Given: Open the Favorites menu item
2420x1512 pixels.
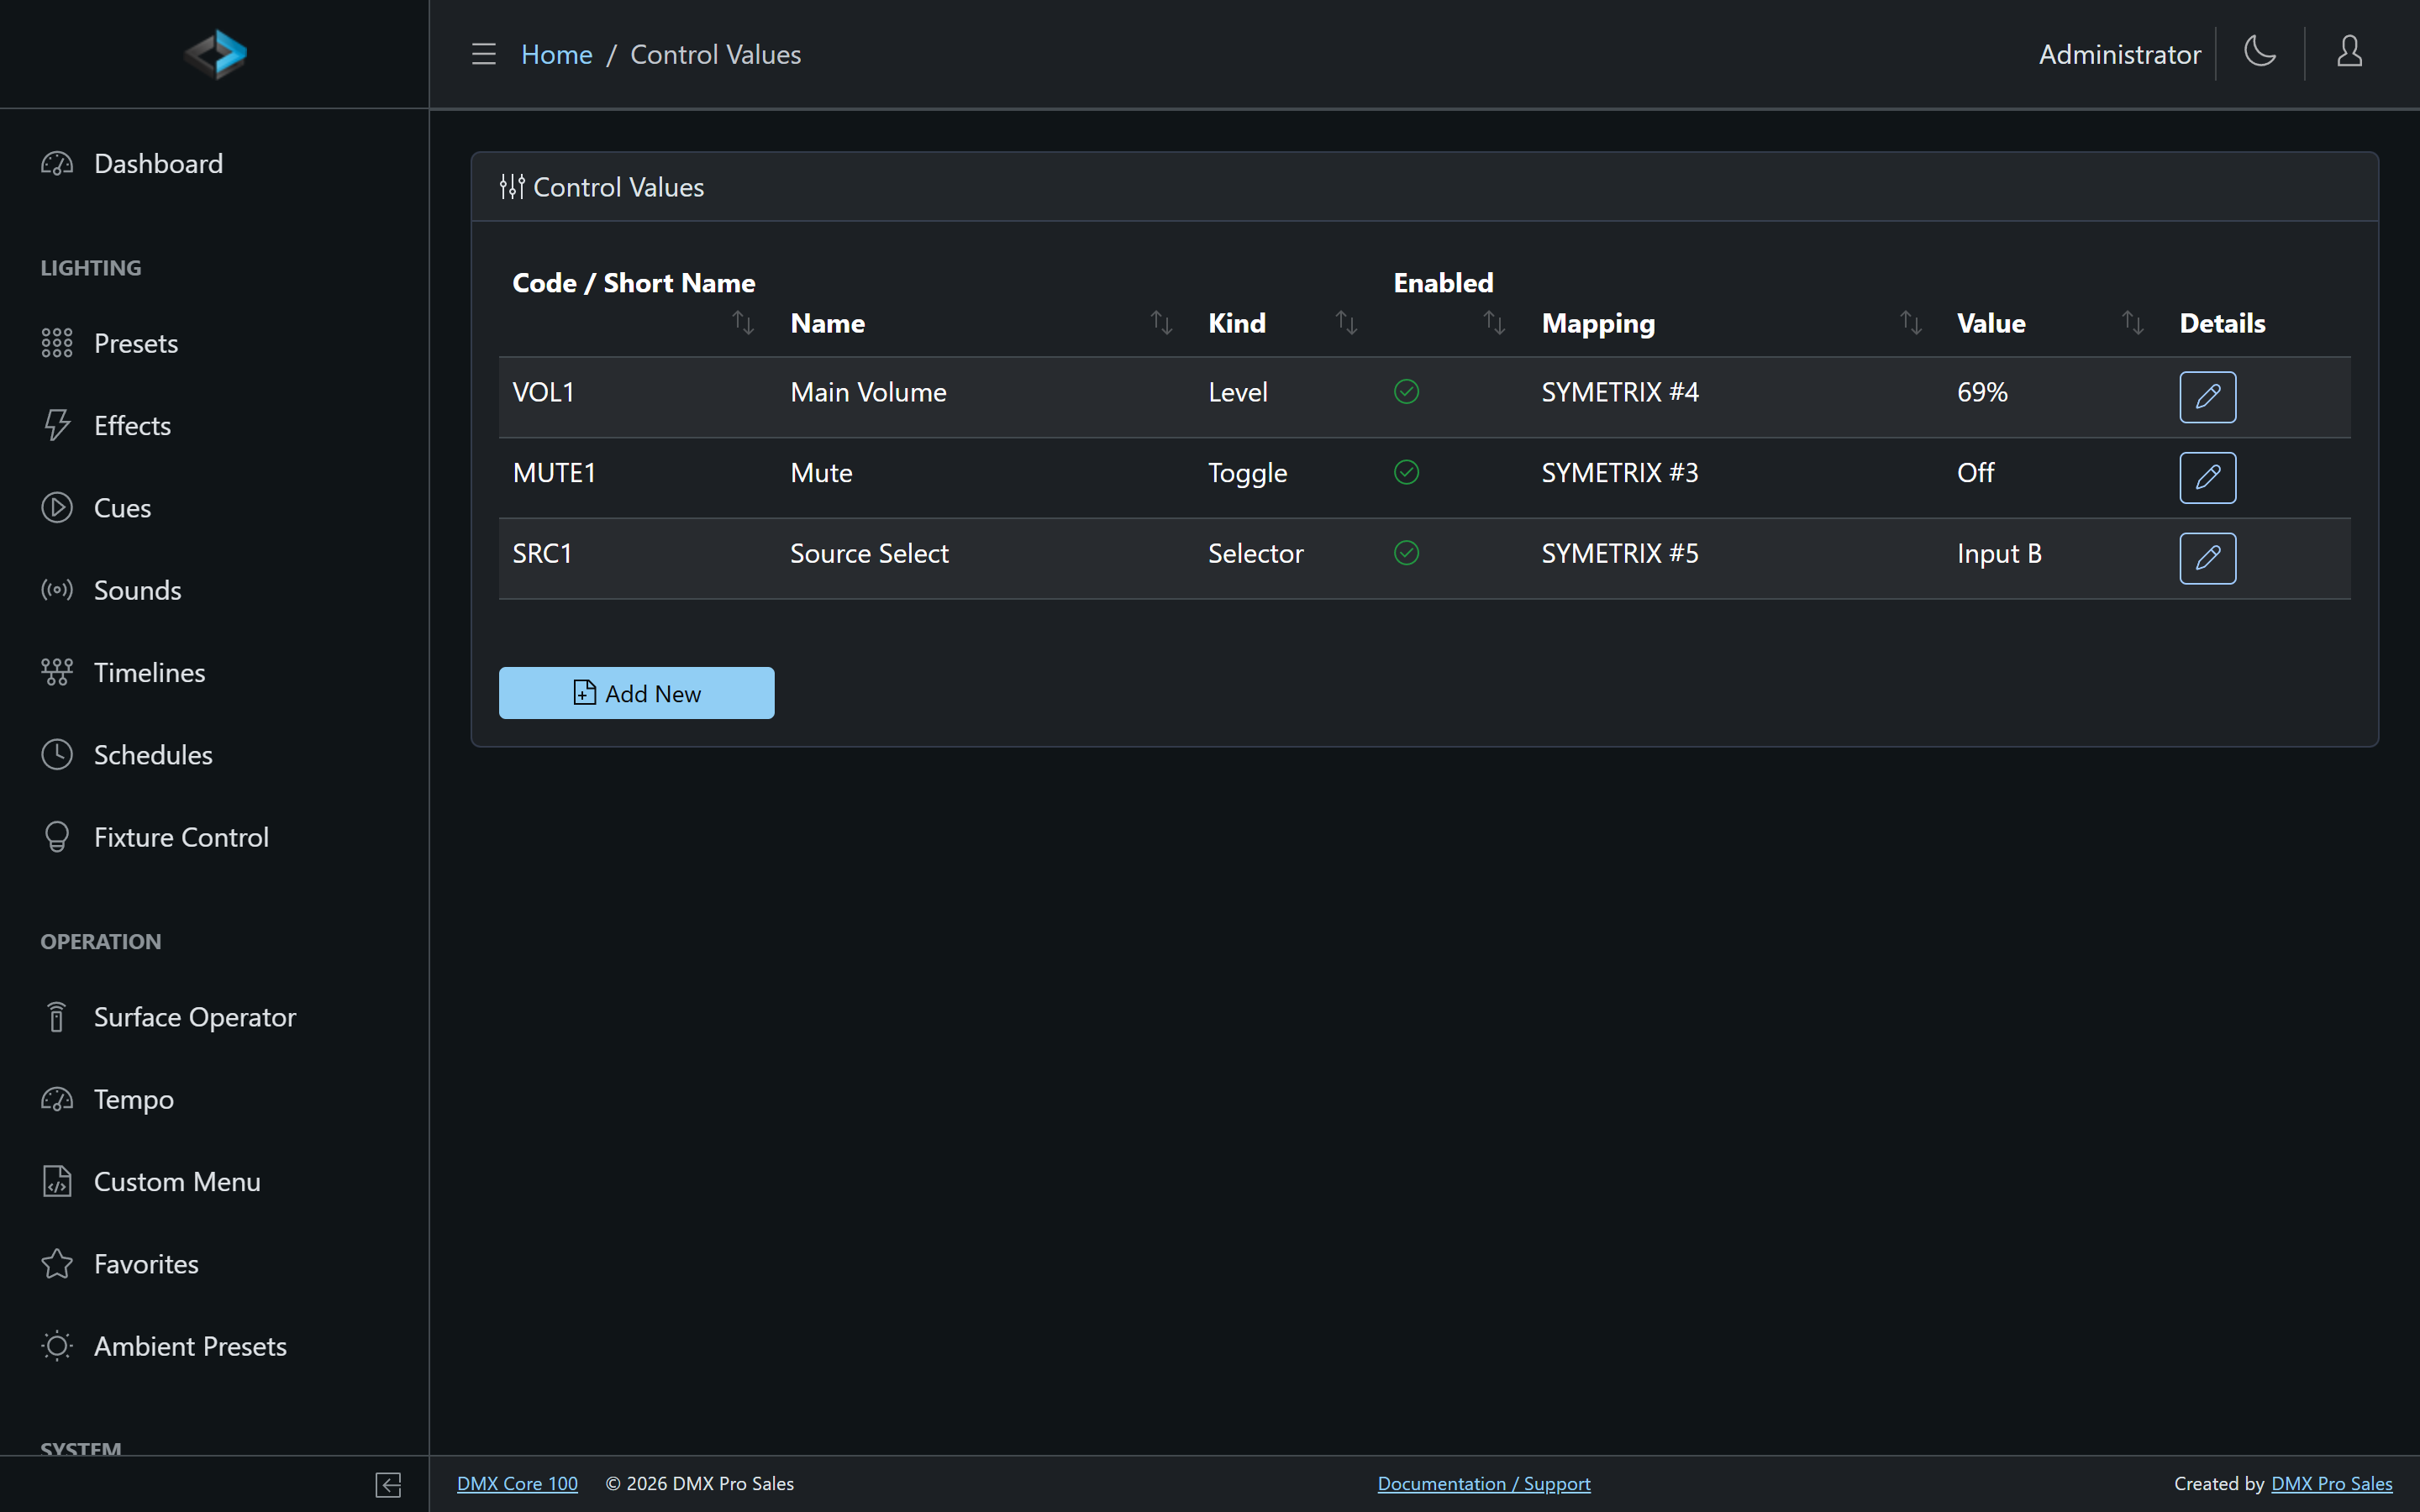Looking at the screenshot, I should tap(146, 1264).
